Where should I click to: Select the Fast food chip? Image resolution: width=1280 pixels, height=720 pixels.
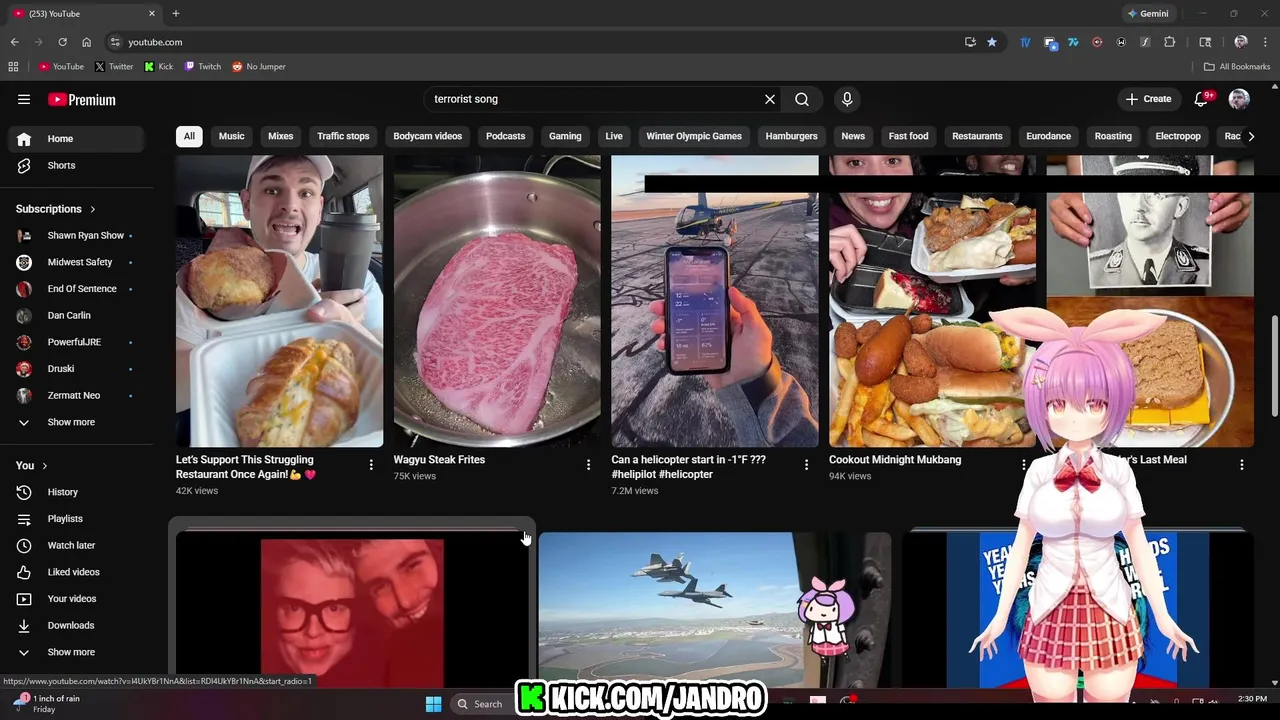click(x=908, y=136)
